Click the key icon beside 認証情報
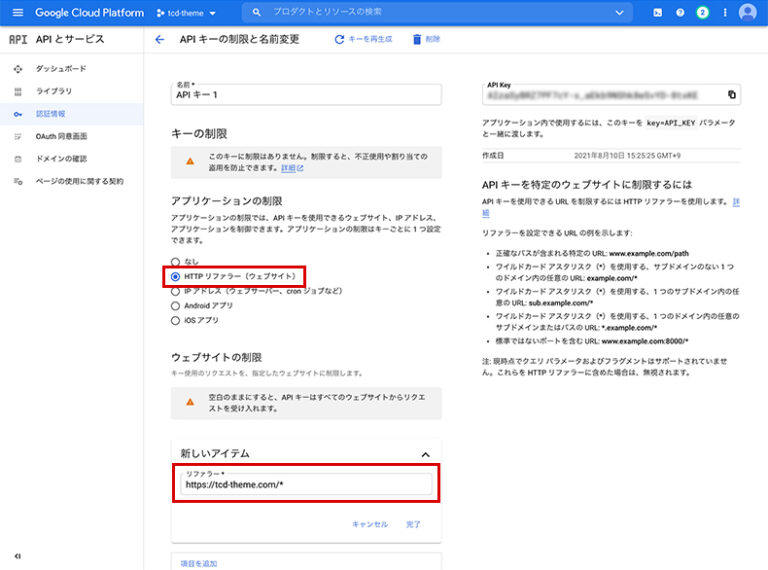 tap(18, 114)
